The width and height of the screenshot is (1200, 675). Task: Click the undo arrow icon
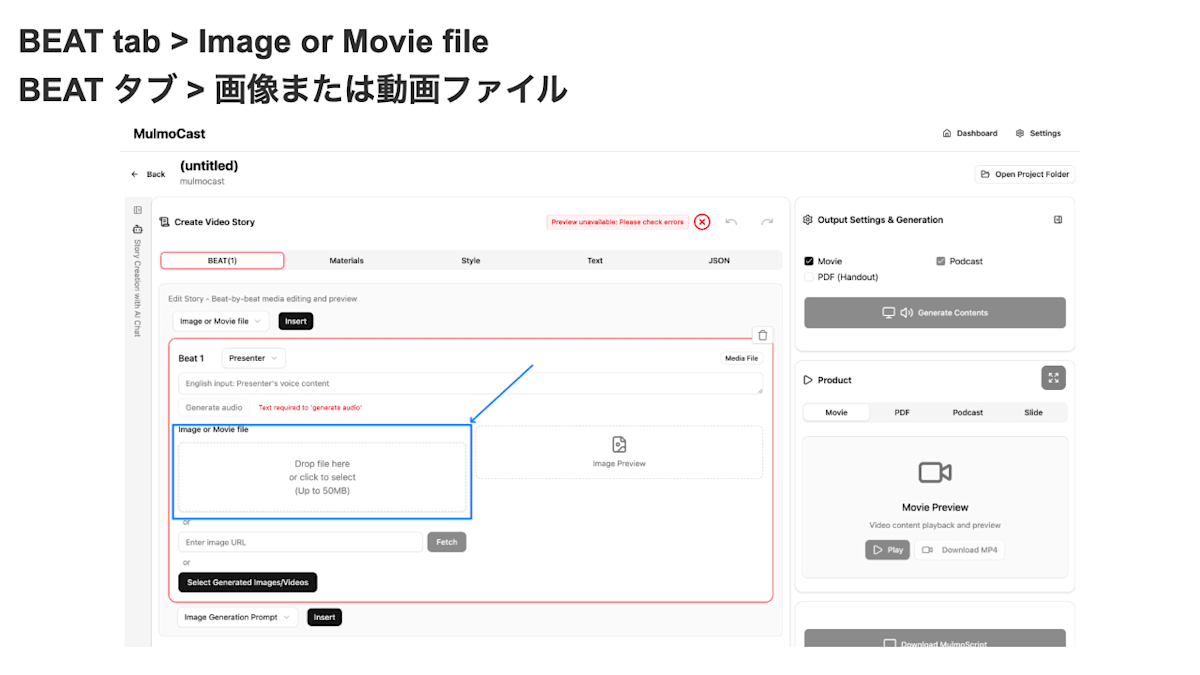pos(732,221)
